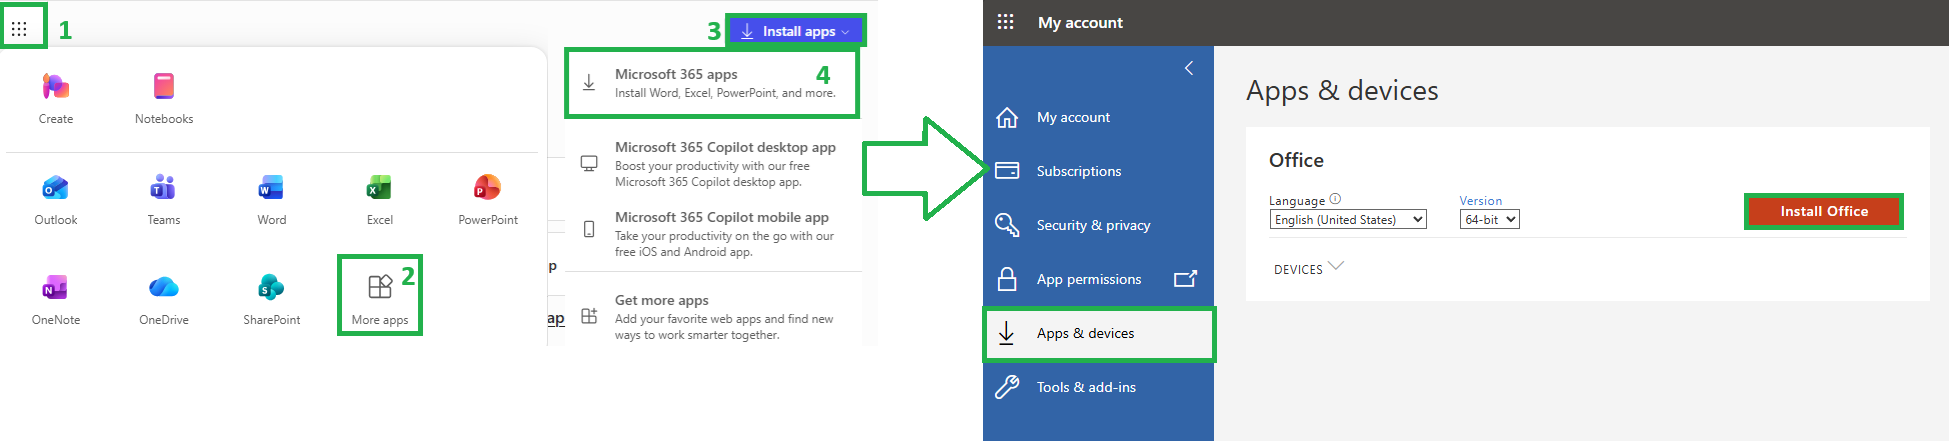Viewport: 1949px width, 441px height.
Task: Launch OneNote from the app list
Action: tap(56, 300)
